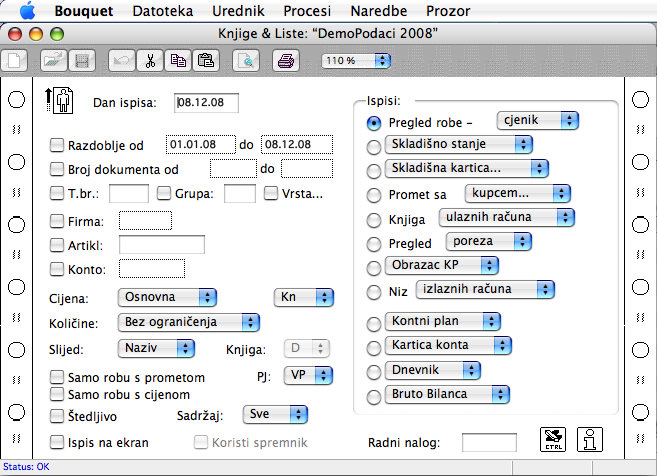This screenshot has width=657, height=476.
Task: Click the person icon with up arrow
Action: point(59,101)
